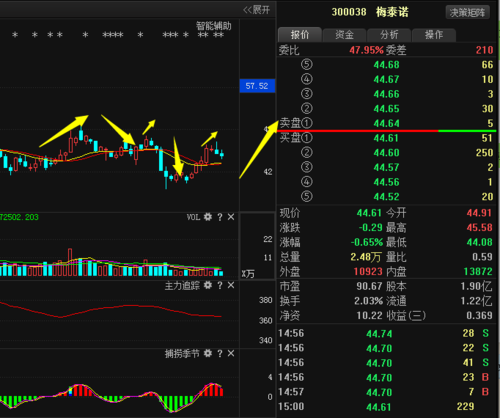Click 委差 value 210
This screenshot has height=418, width=500.
[x=484, y=50]
